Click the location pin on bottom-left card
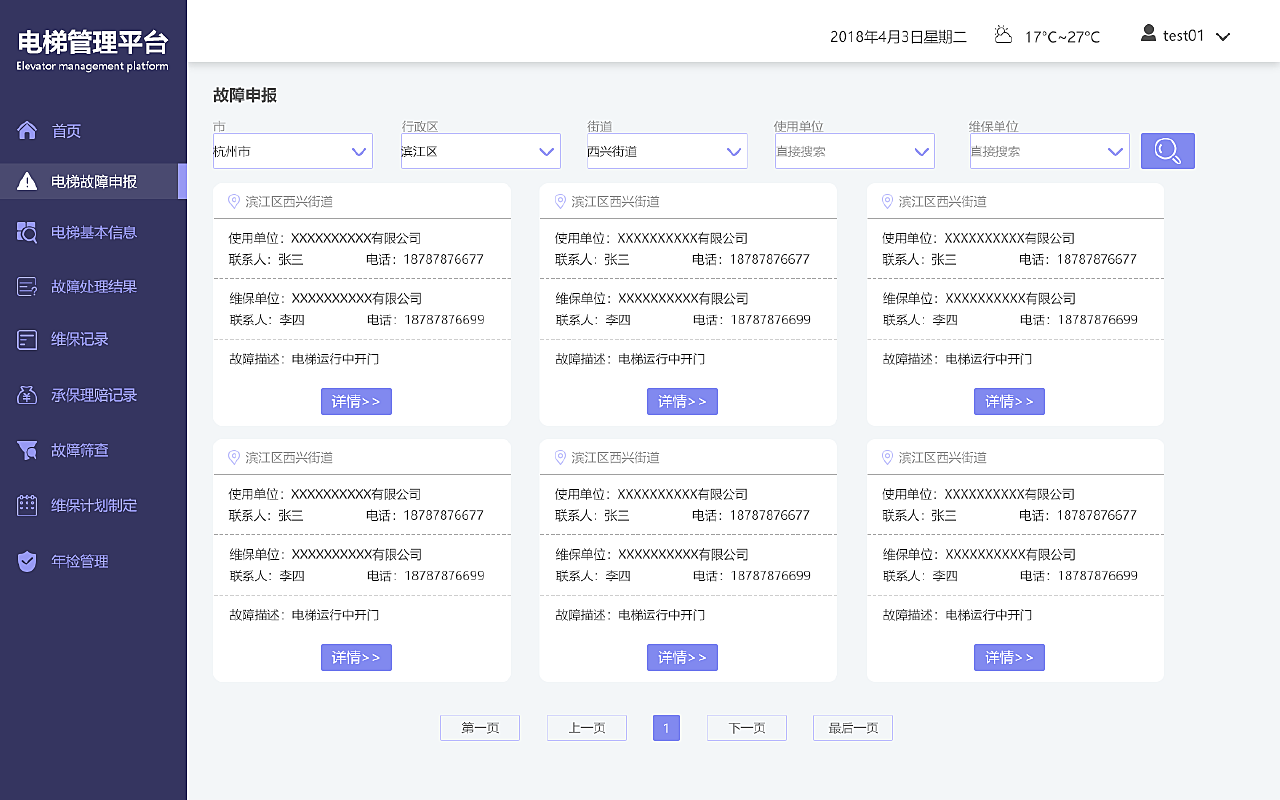The height and width of the screenshot is (800, 1280). click(x=234, y=457)
